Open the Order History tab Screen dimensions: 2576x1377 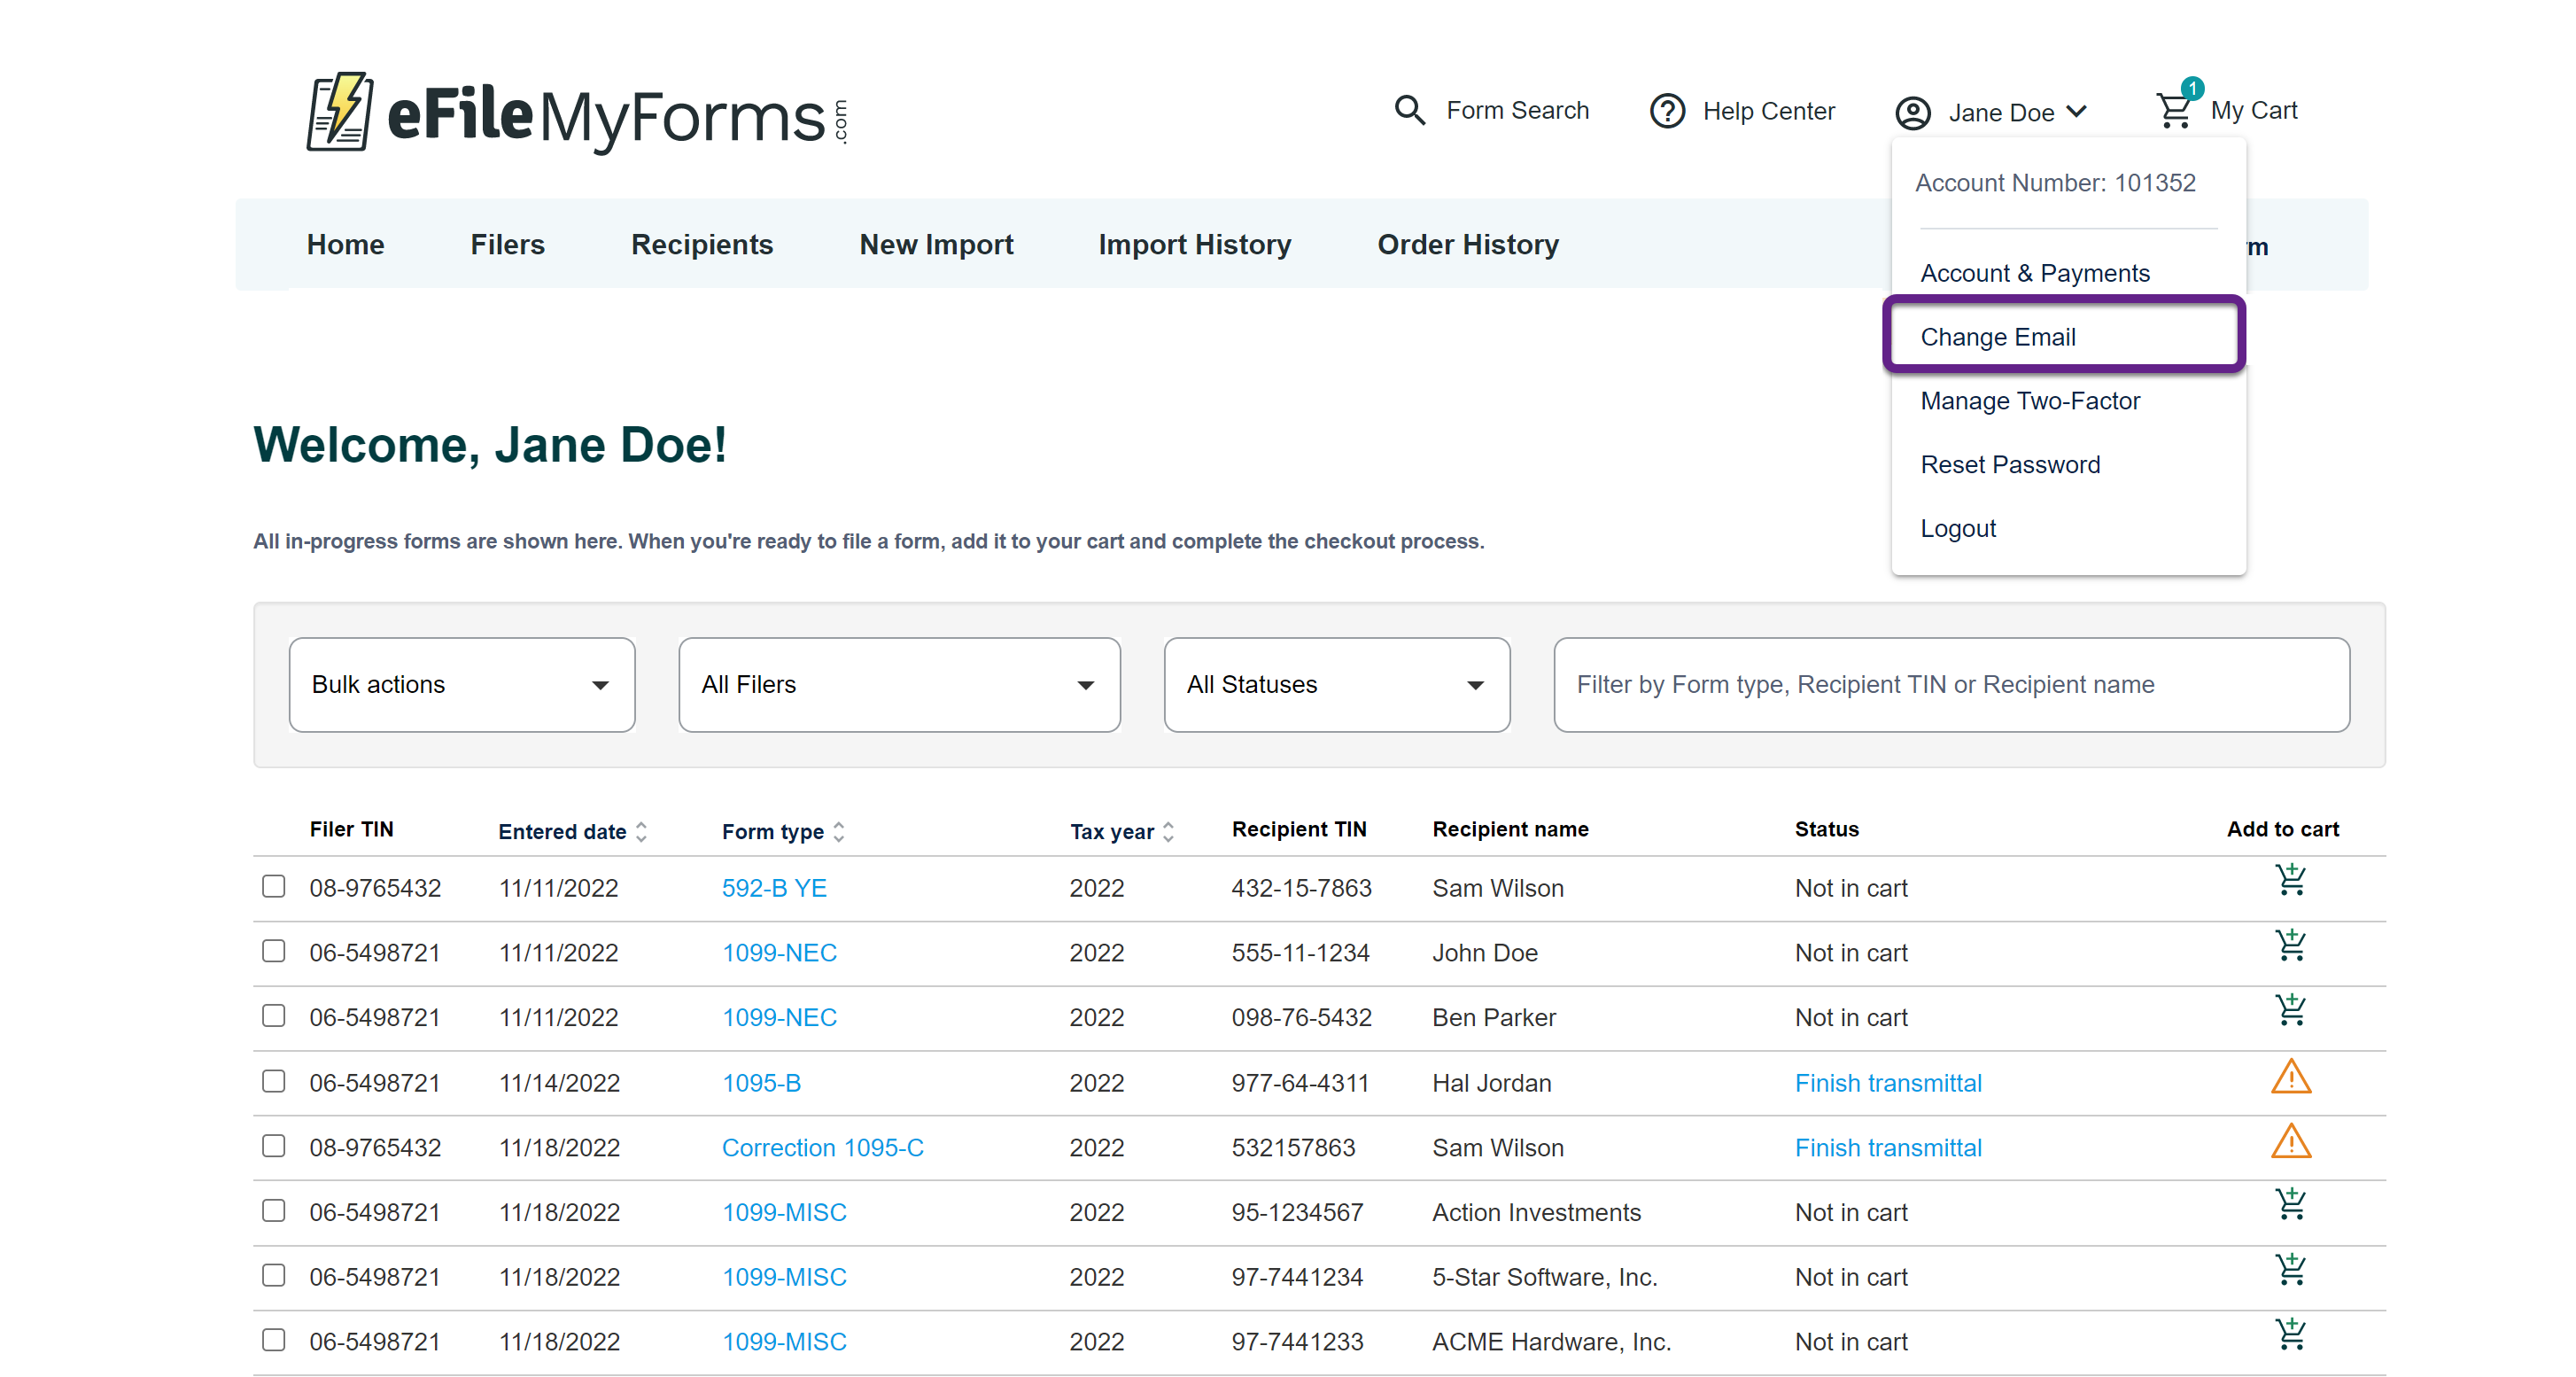coord(1467,244)
